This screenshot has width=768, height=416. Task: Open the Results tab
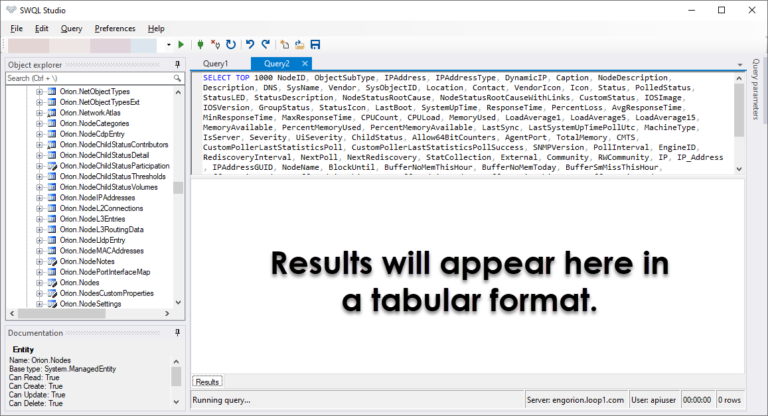pos(207,382)
